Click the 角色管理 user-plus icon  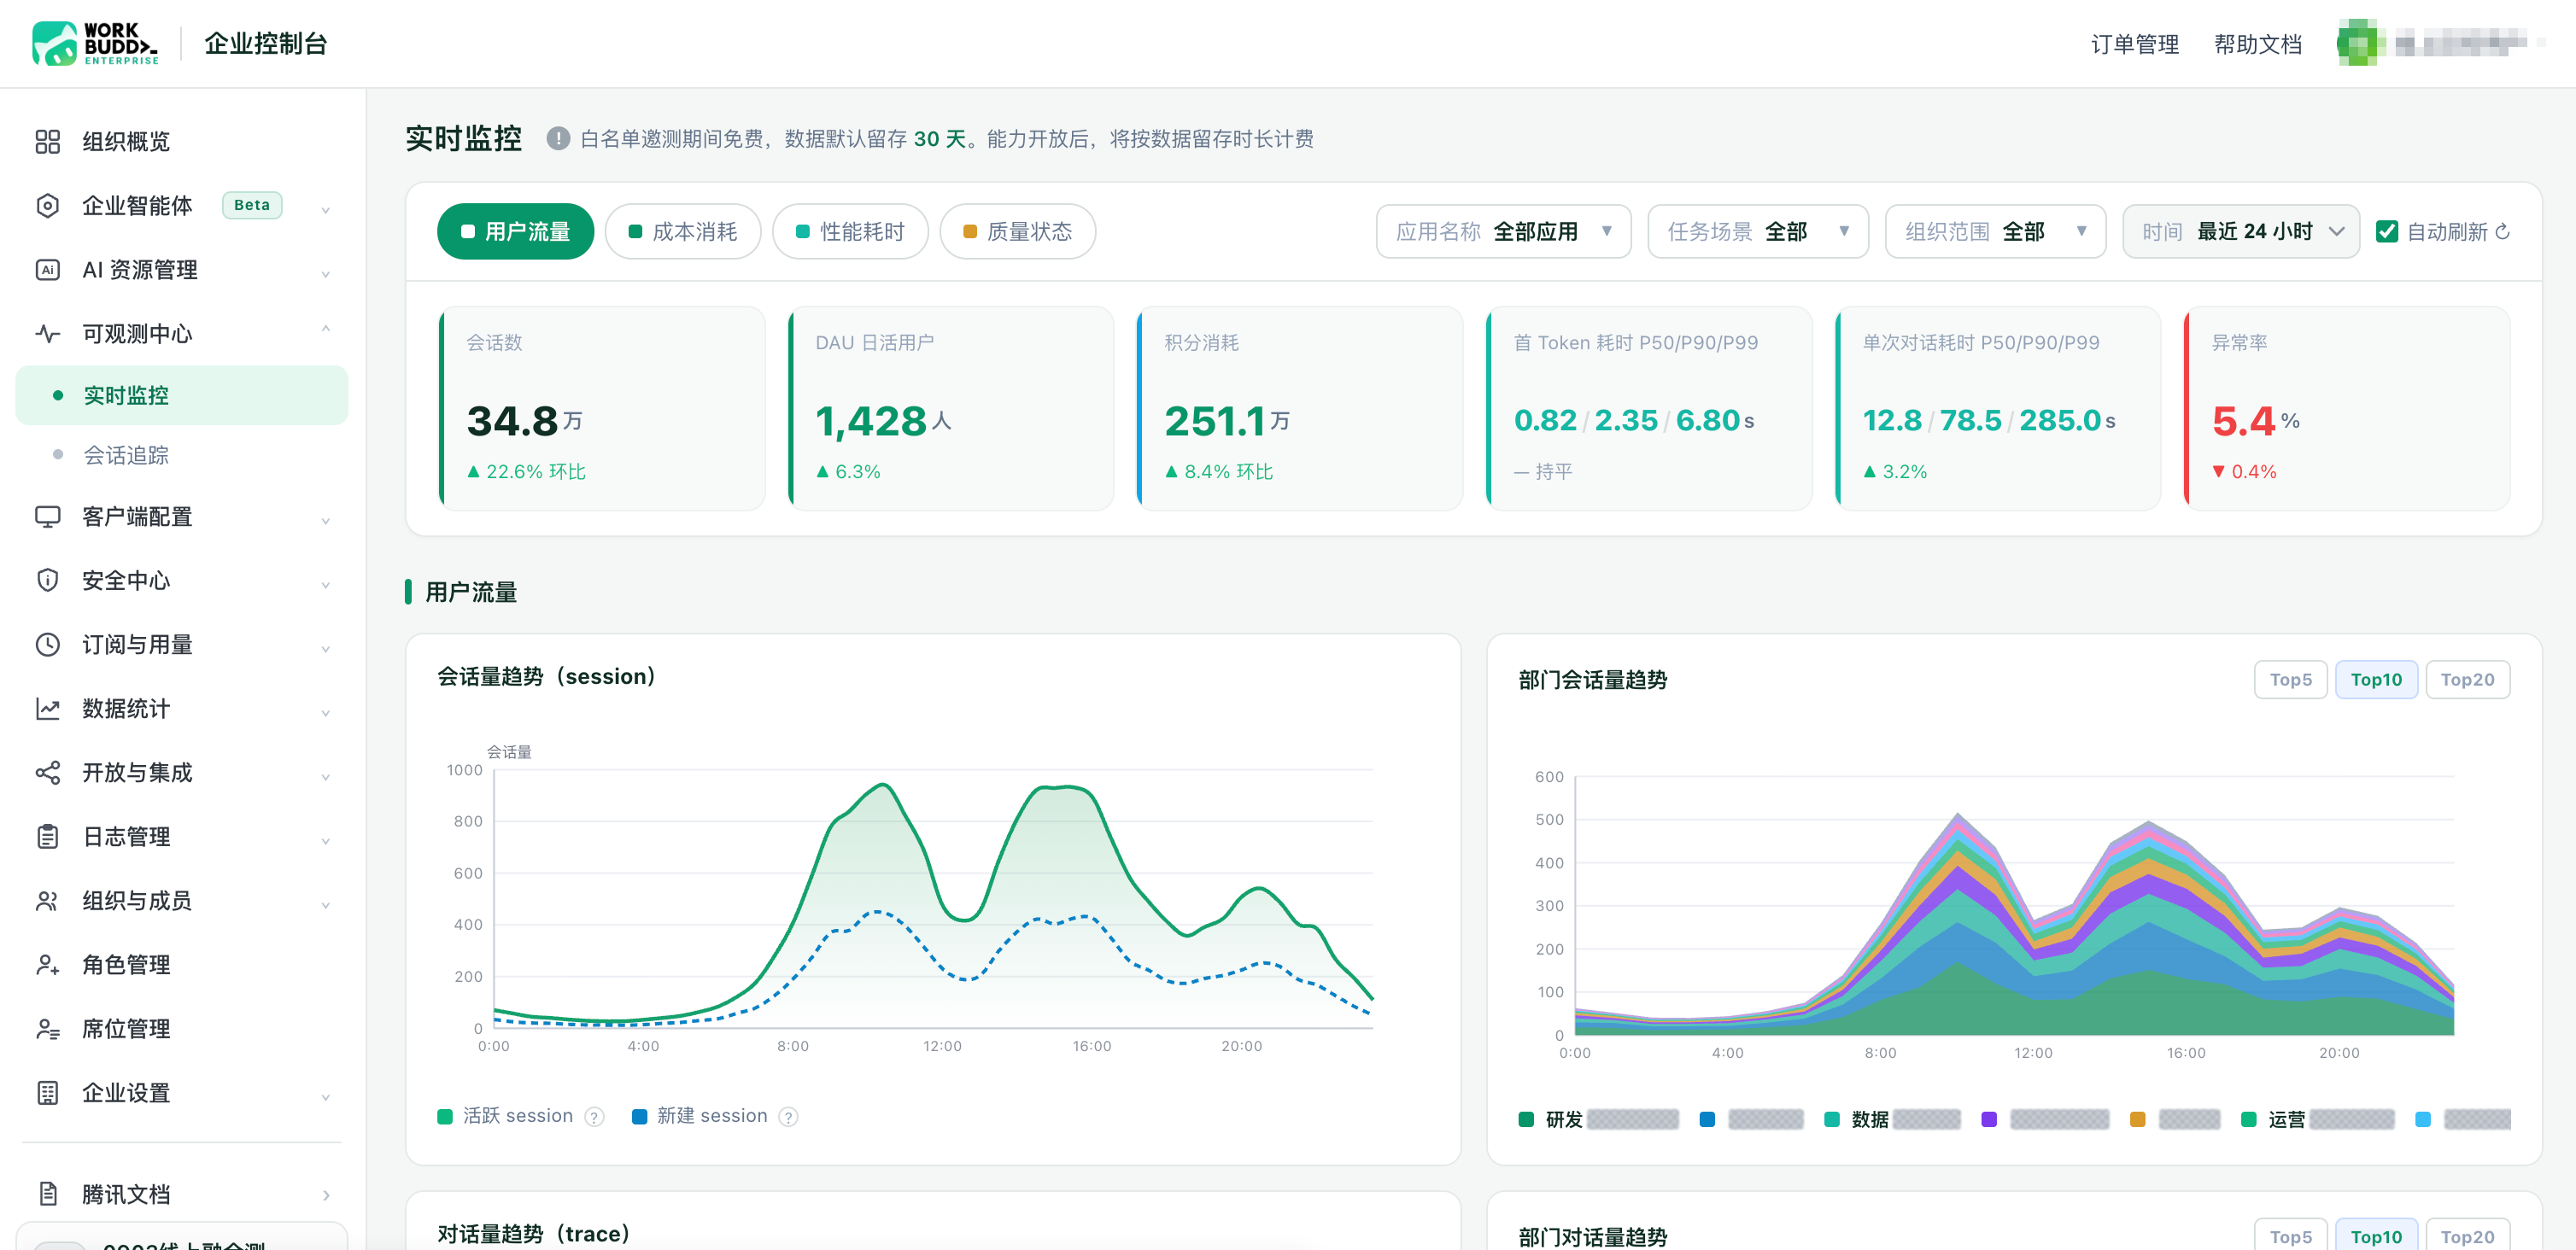point(47,965)
